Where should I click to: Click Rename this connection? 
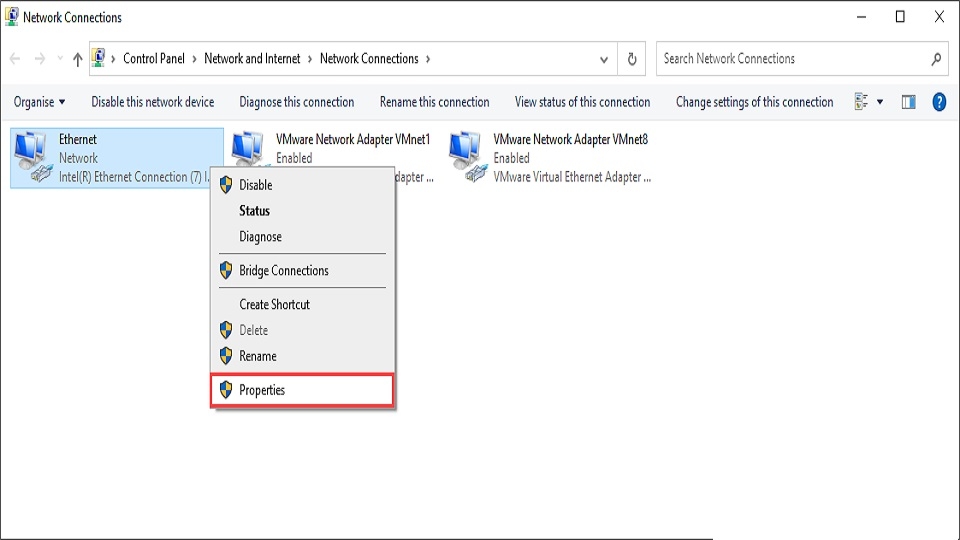[435, 102]
